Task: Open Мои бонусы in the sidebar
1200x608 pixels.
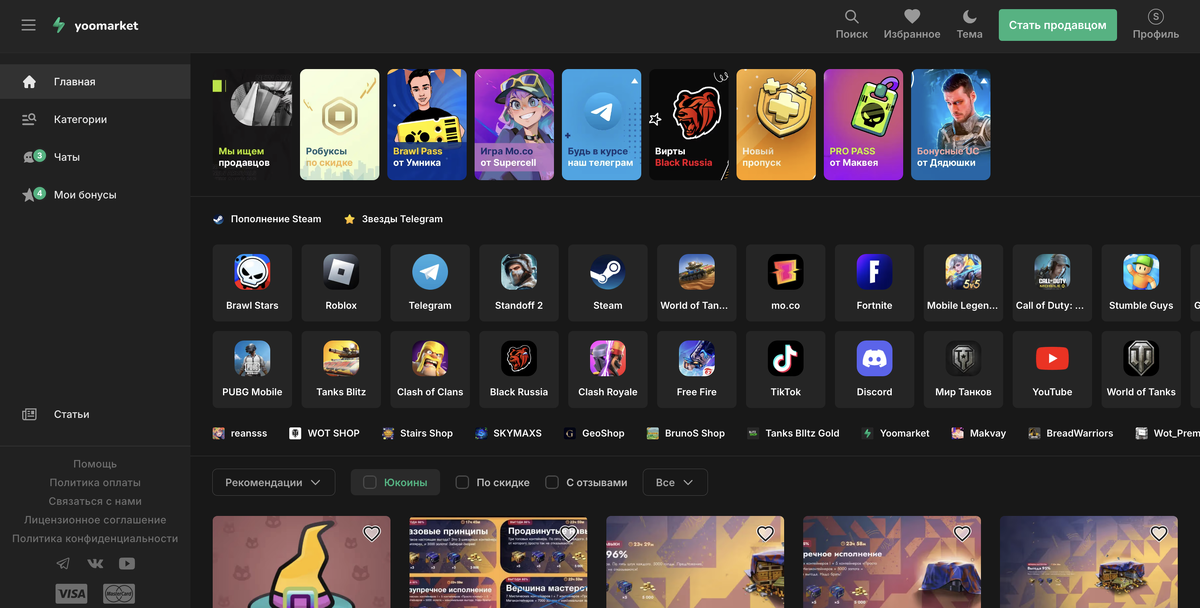Action: point(95,195)
